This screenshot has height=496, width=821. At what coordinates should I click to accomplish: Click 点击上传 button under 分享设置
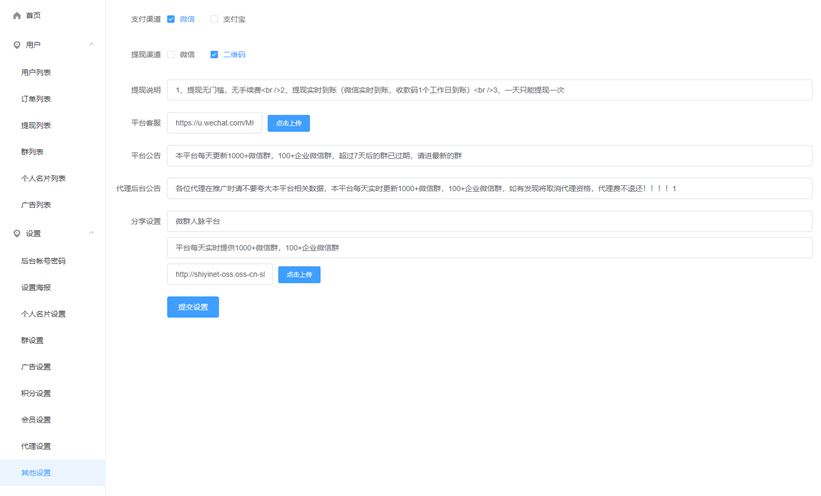(x=299, y=274)
